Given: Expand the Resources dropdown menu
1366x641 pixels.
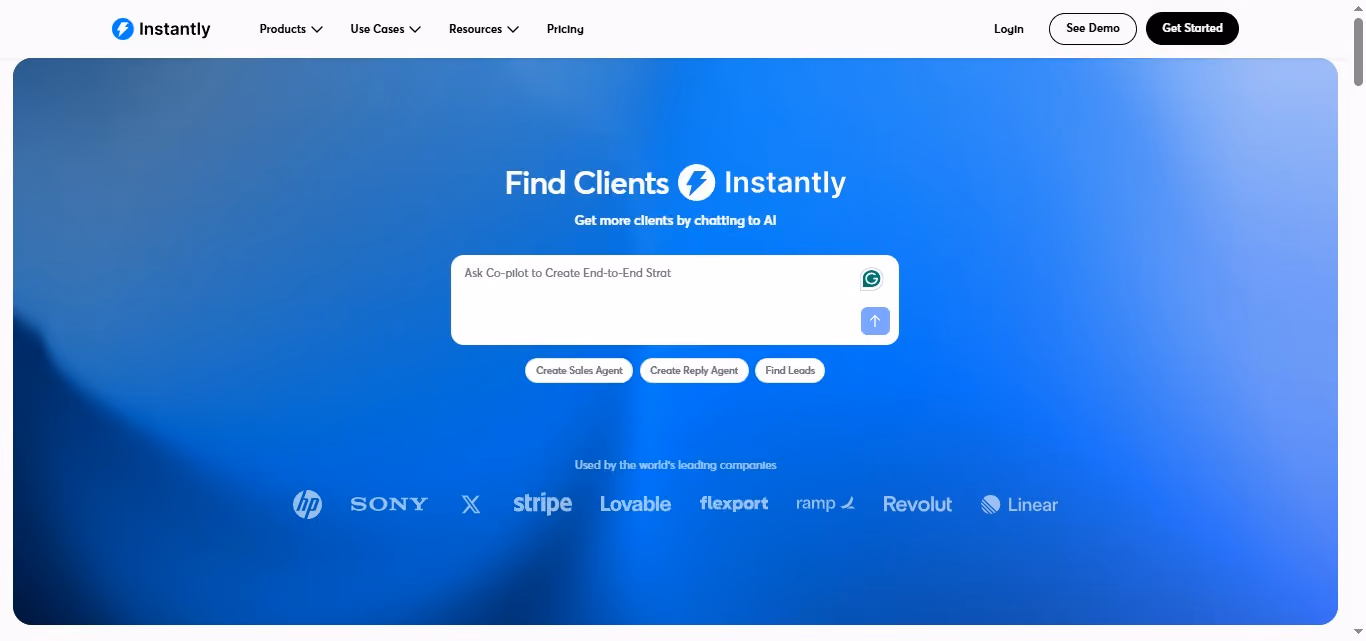Looking at the screenshot, I should (484, 29).
